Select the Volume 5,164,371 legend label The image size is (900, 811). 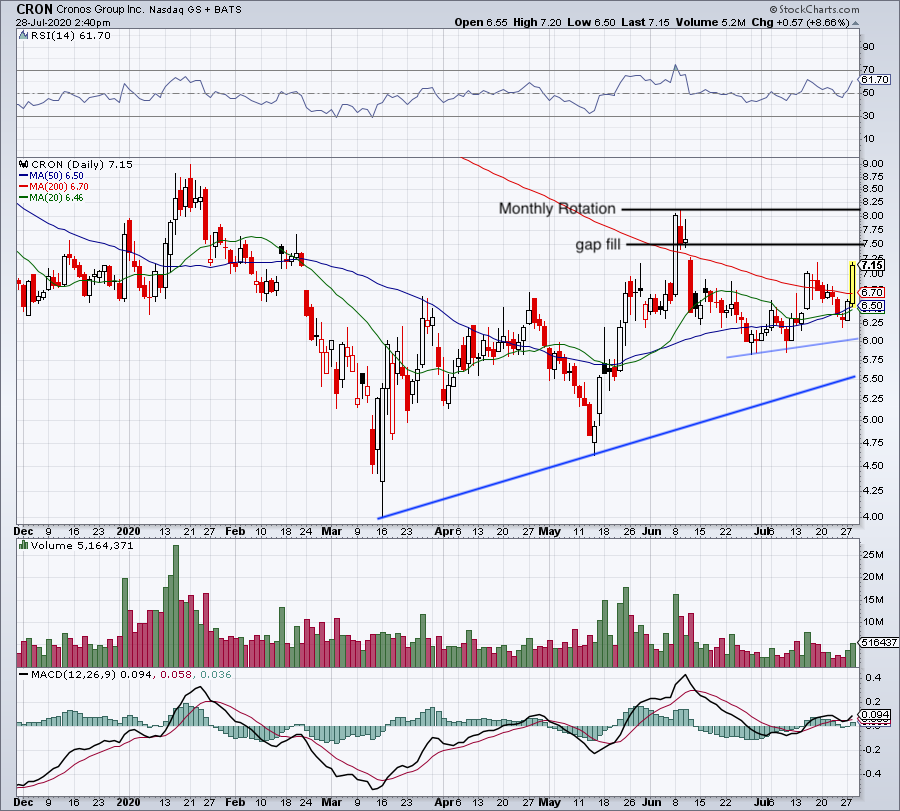[x=82, y=545]
